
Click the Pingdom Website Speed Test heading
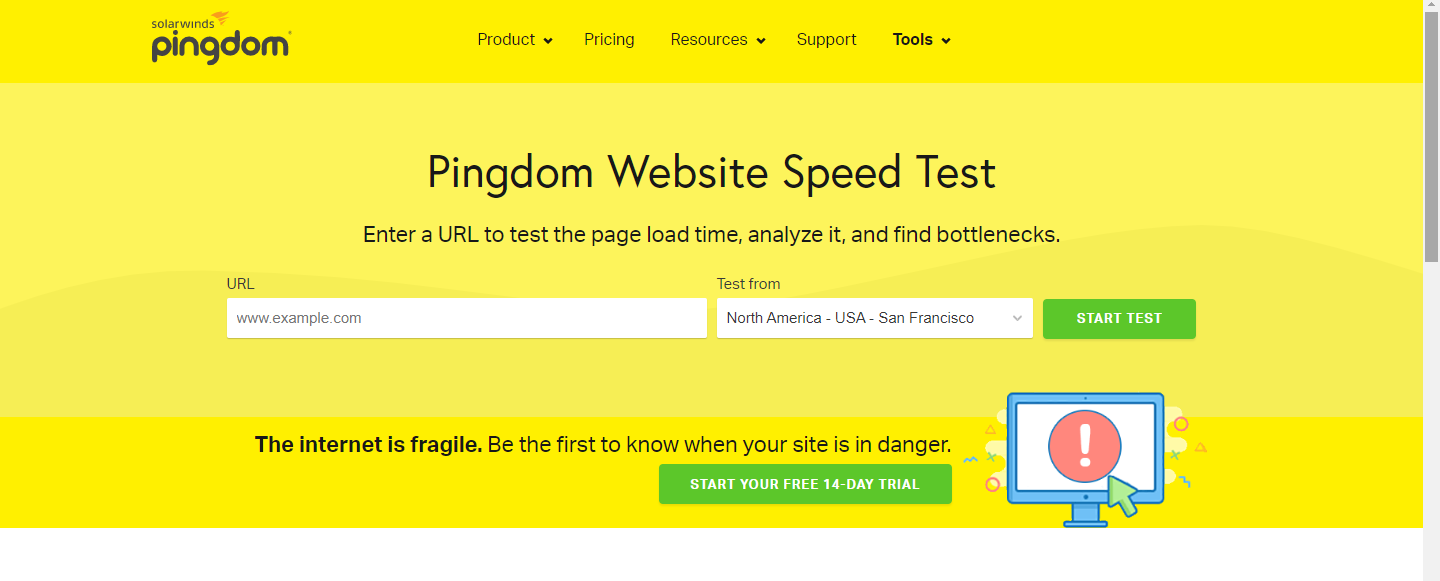(x=711, y=172)
